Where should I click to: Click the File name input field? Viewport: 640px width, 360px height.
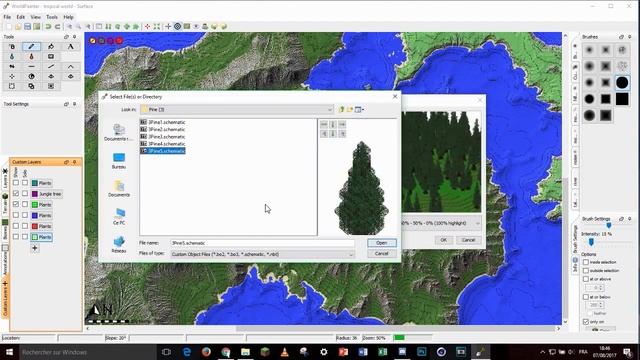coord(262,243)
